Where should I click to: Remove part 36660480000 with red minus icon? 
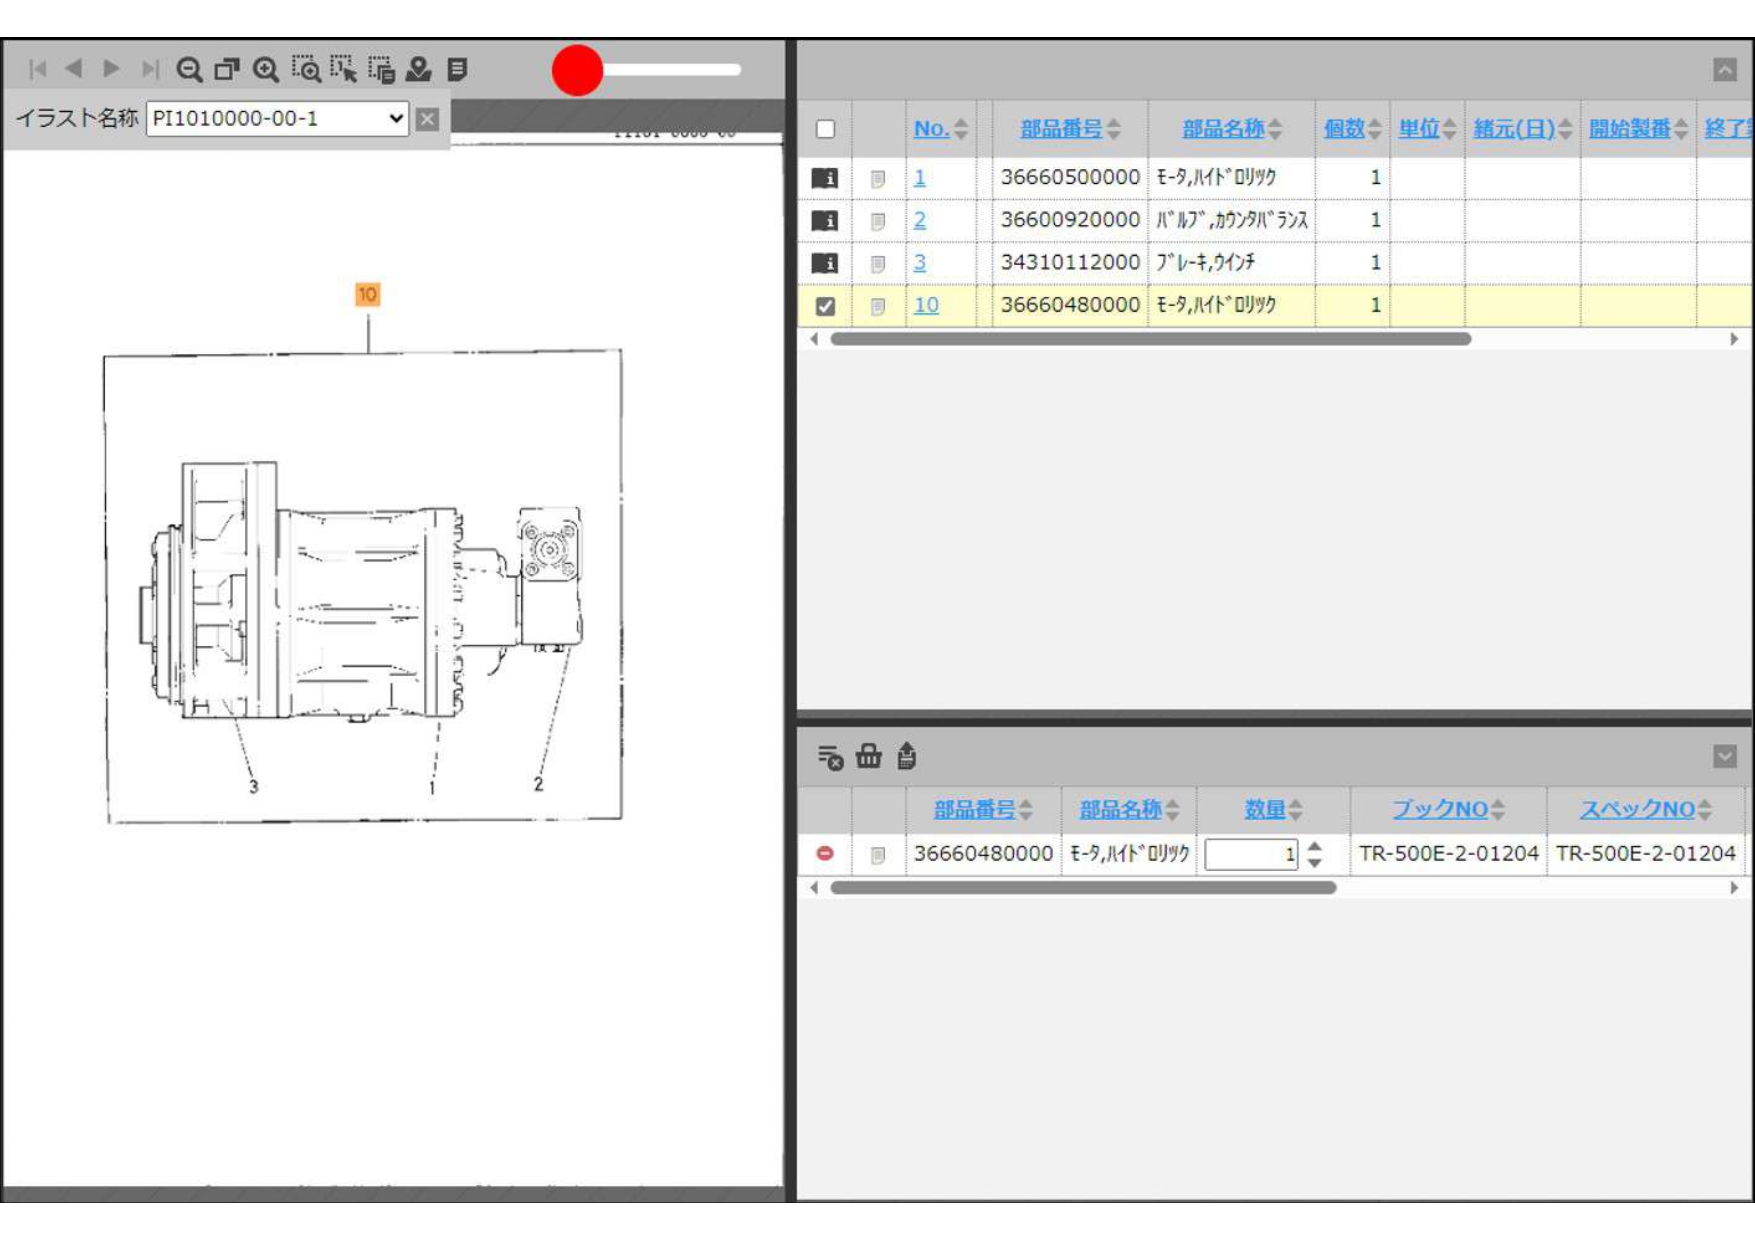[x=825, y=853]
